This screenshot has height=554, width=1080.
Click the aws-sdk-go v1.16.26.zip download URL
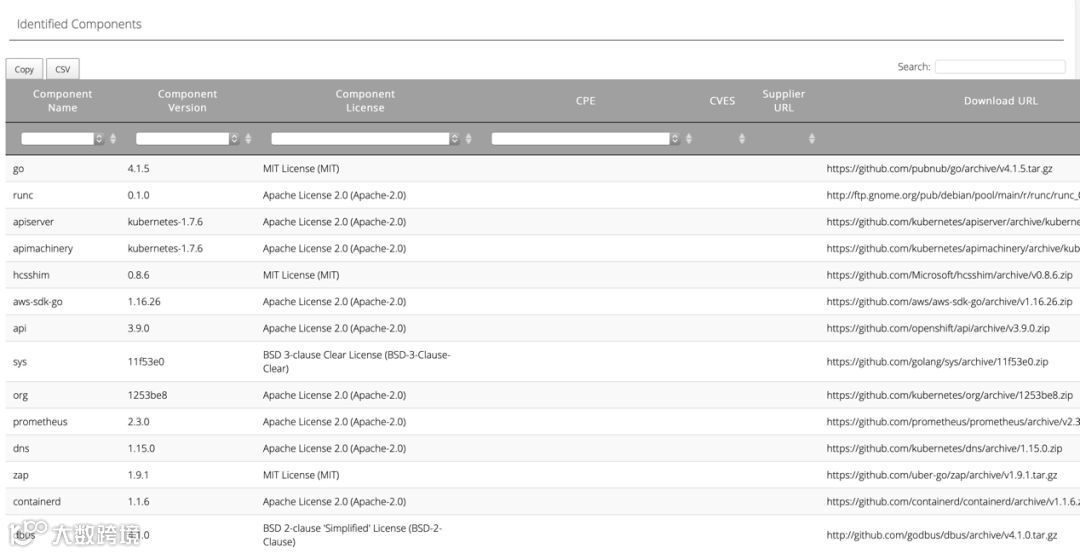[x=949, y=302]
